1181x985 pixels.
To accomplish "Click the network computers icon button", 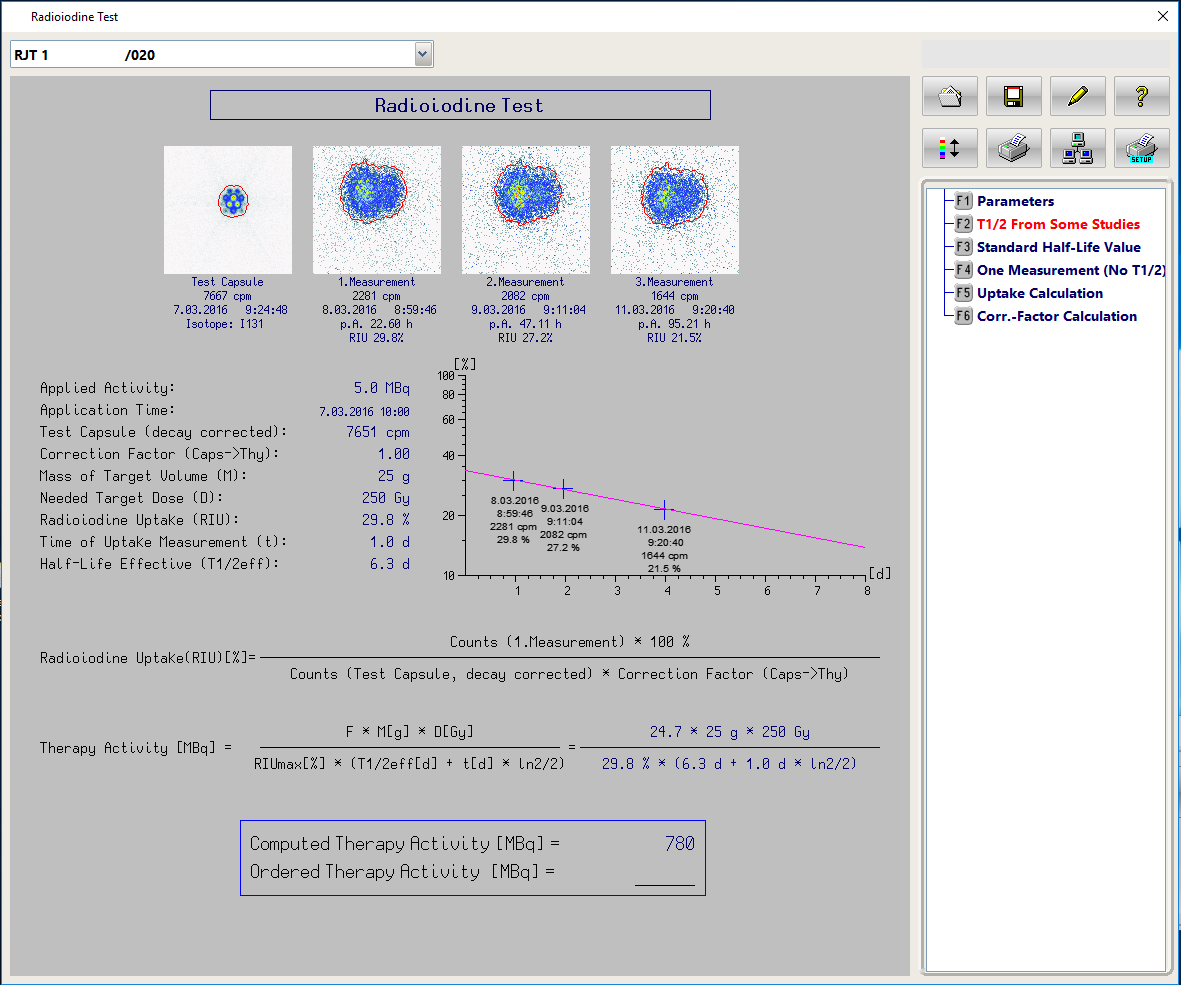I will 1077,148.
